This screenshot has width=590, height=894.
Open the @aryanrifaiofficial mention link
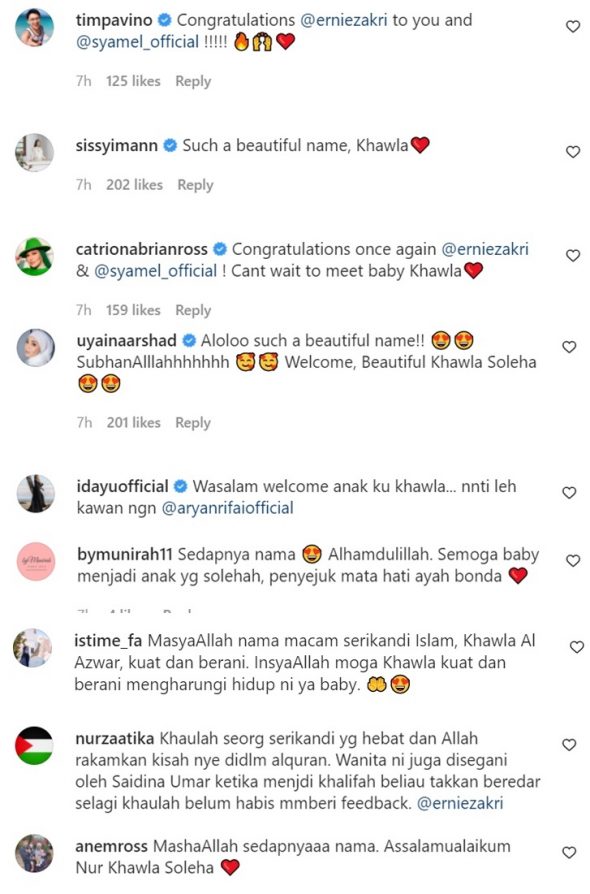click(227, 508)
